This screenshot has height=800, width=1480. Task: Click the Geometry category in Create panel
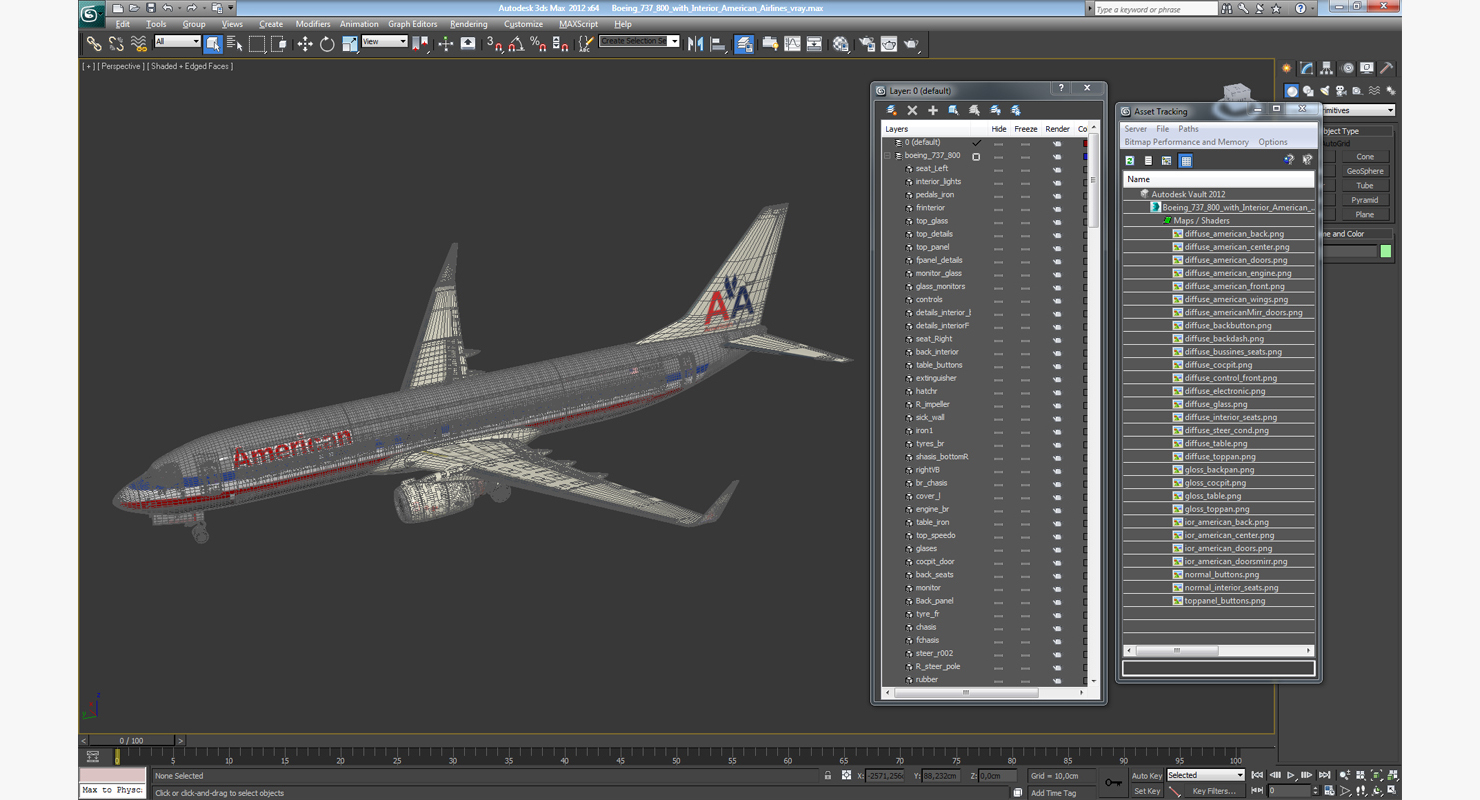point(1291,91)
